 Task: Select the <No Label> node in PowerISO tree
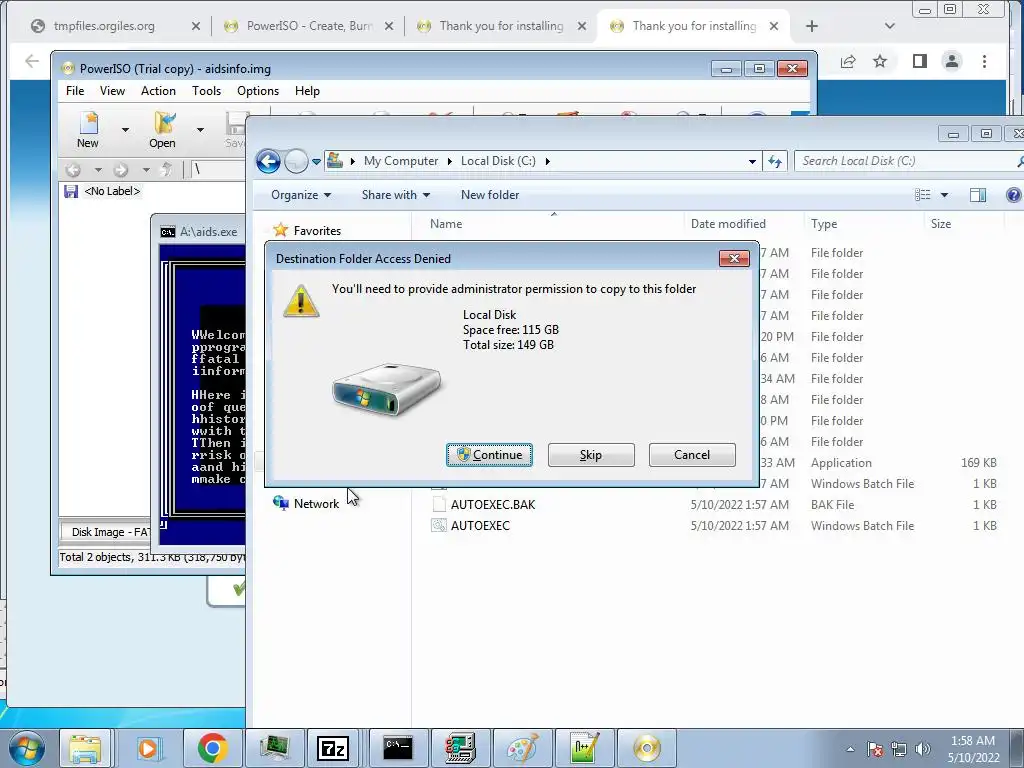[x=112, y=191]
